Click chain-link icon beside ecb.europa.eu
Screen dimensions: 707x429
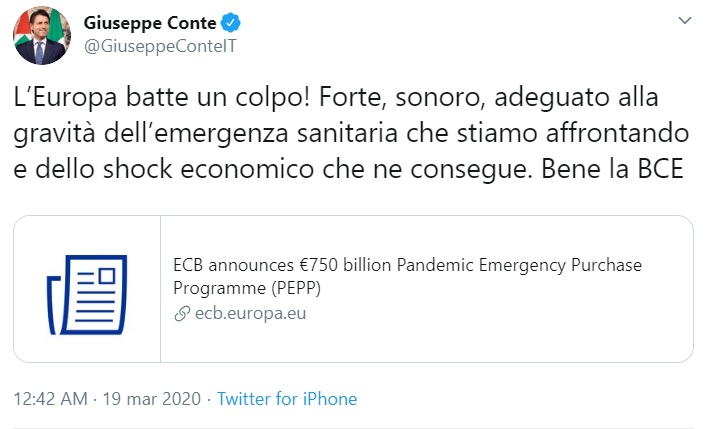(182, 313)
